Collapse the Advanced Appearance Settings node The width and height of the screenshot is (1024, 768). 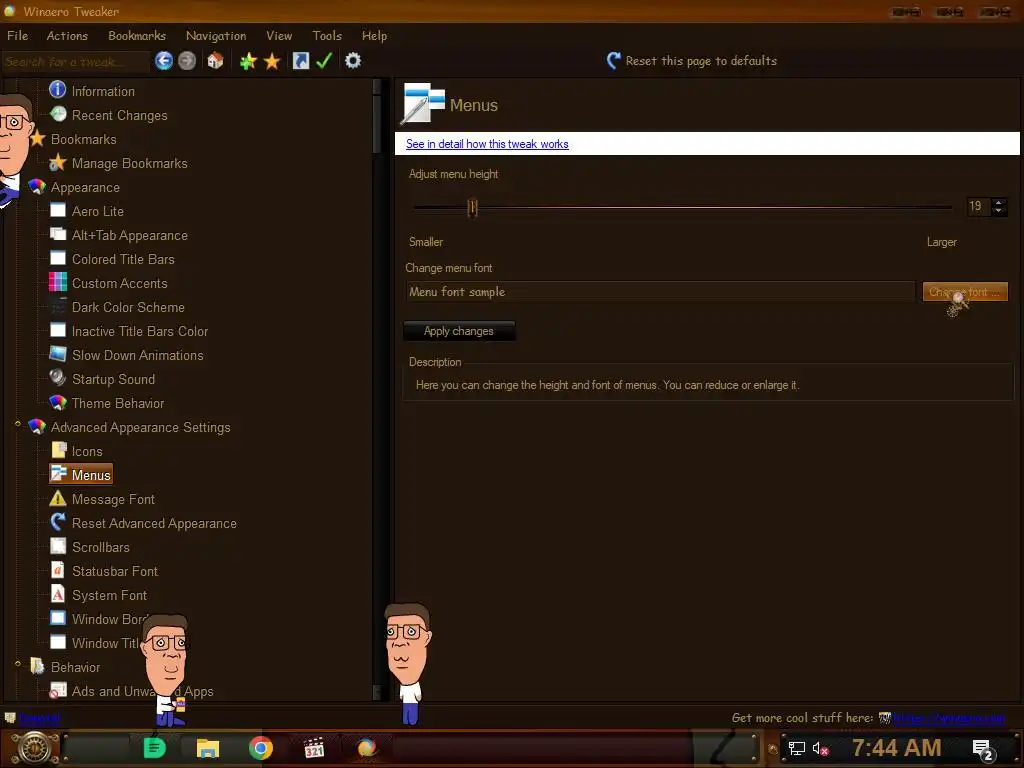tap(18, 424)
